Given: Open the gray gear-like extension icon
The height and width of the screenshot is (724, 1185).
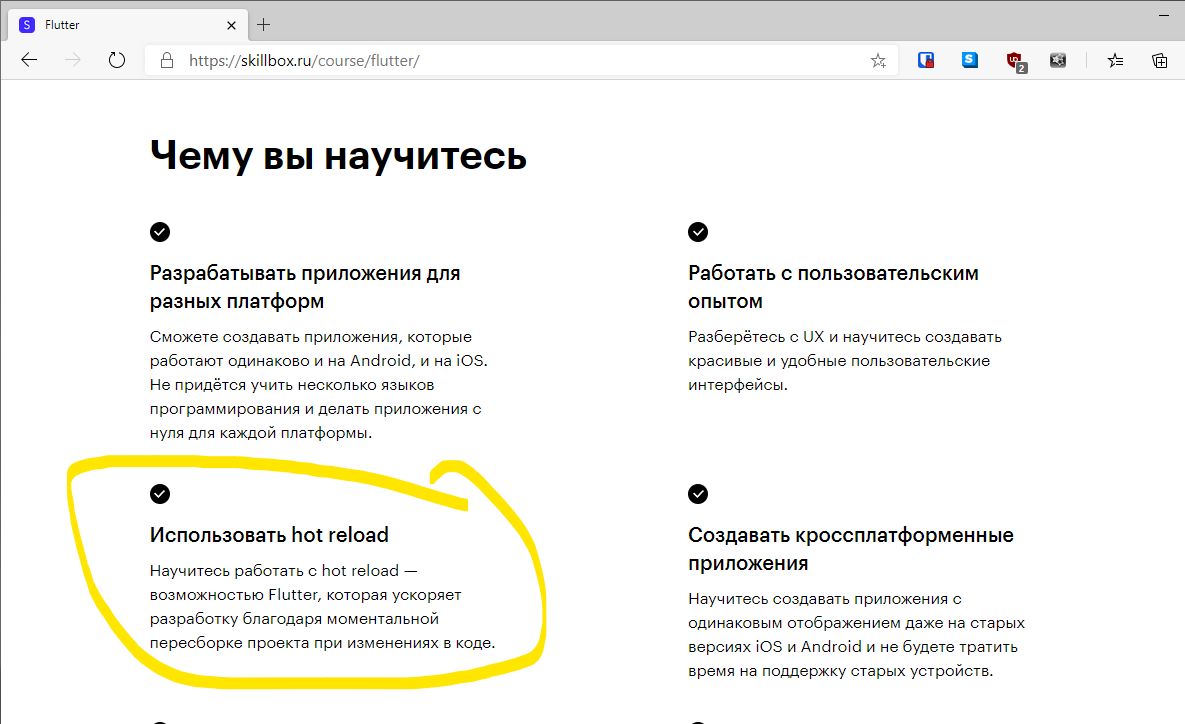Looking at the screenshot, I should [x=1058, y=60].
